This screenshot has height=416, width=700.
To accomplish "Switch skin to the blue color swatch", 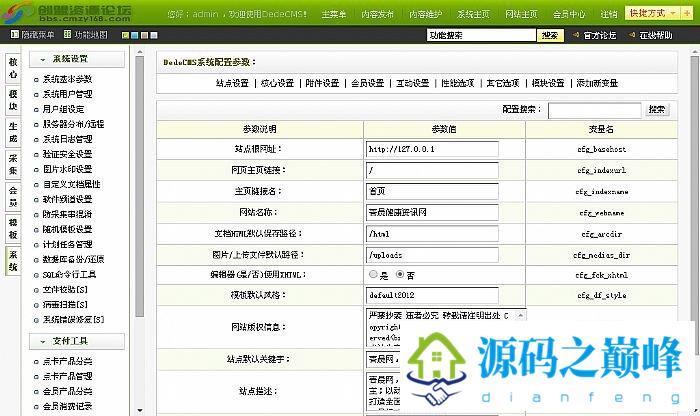I will tap(135, 35).
